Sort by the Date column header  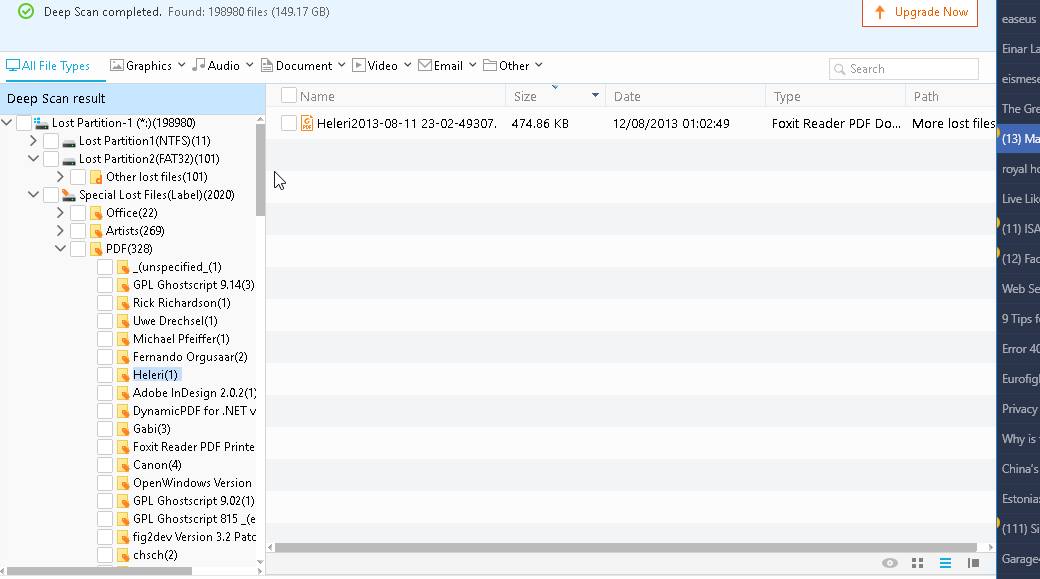pyautogui.click(x=627, y=96)
